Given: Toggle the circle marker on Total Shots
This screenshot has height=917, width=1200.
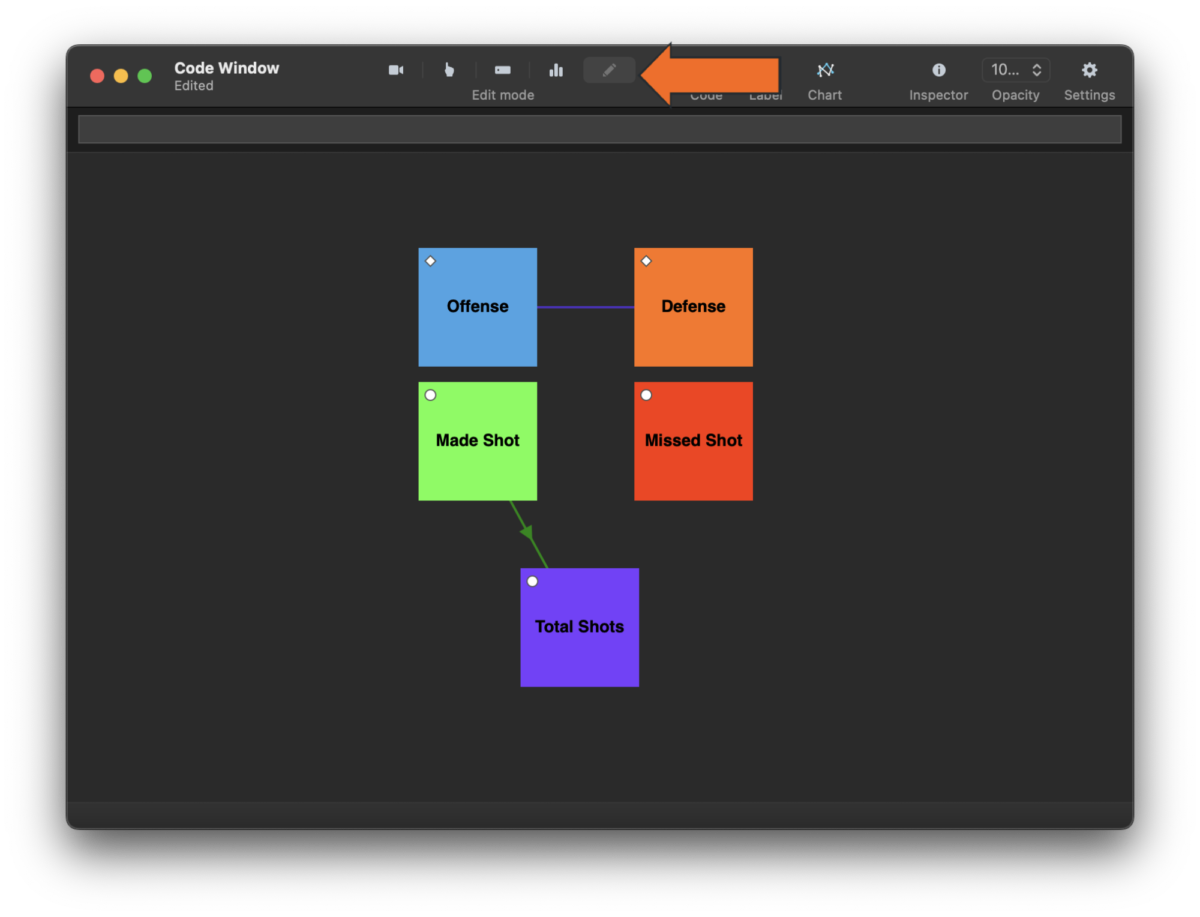Looking at the screenshot, I should point(532,581).
